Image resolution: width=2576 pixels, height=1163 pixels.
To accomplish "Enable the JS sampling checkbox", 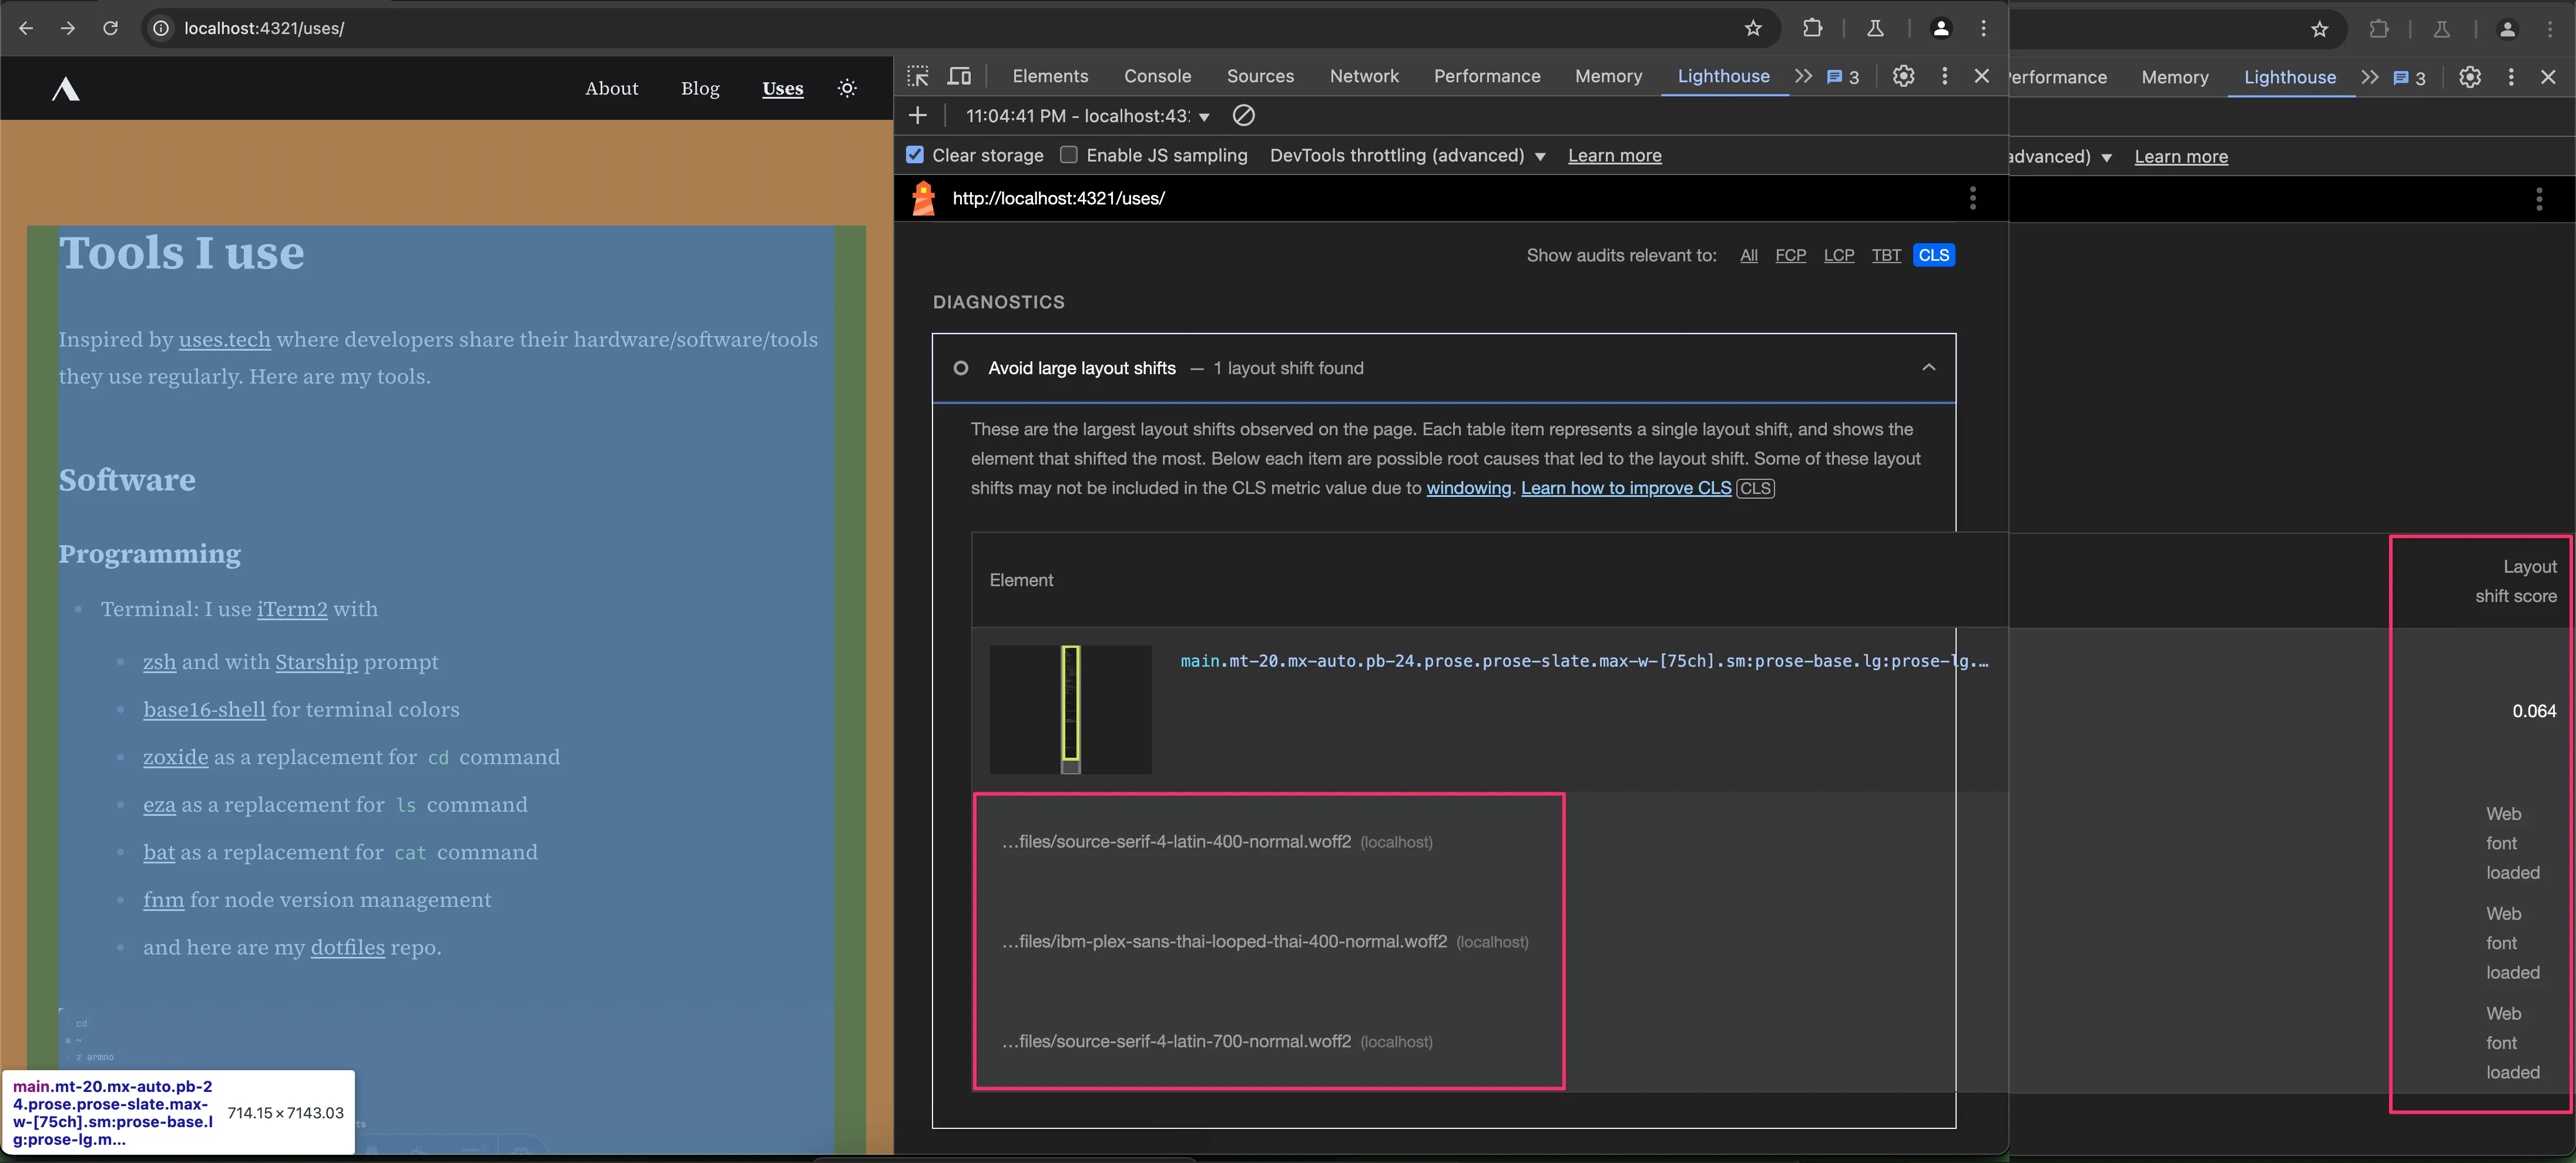I will click(1069, 155).
